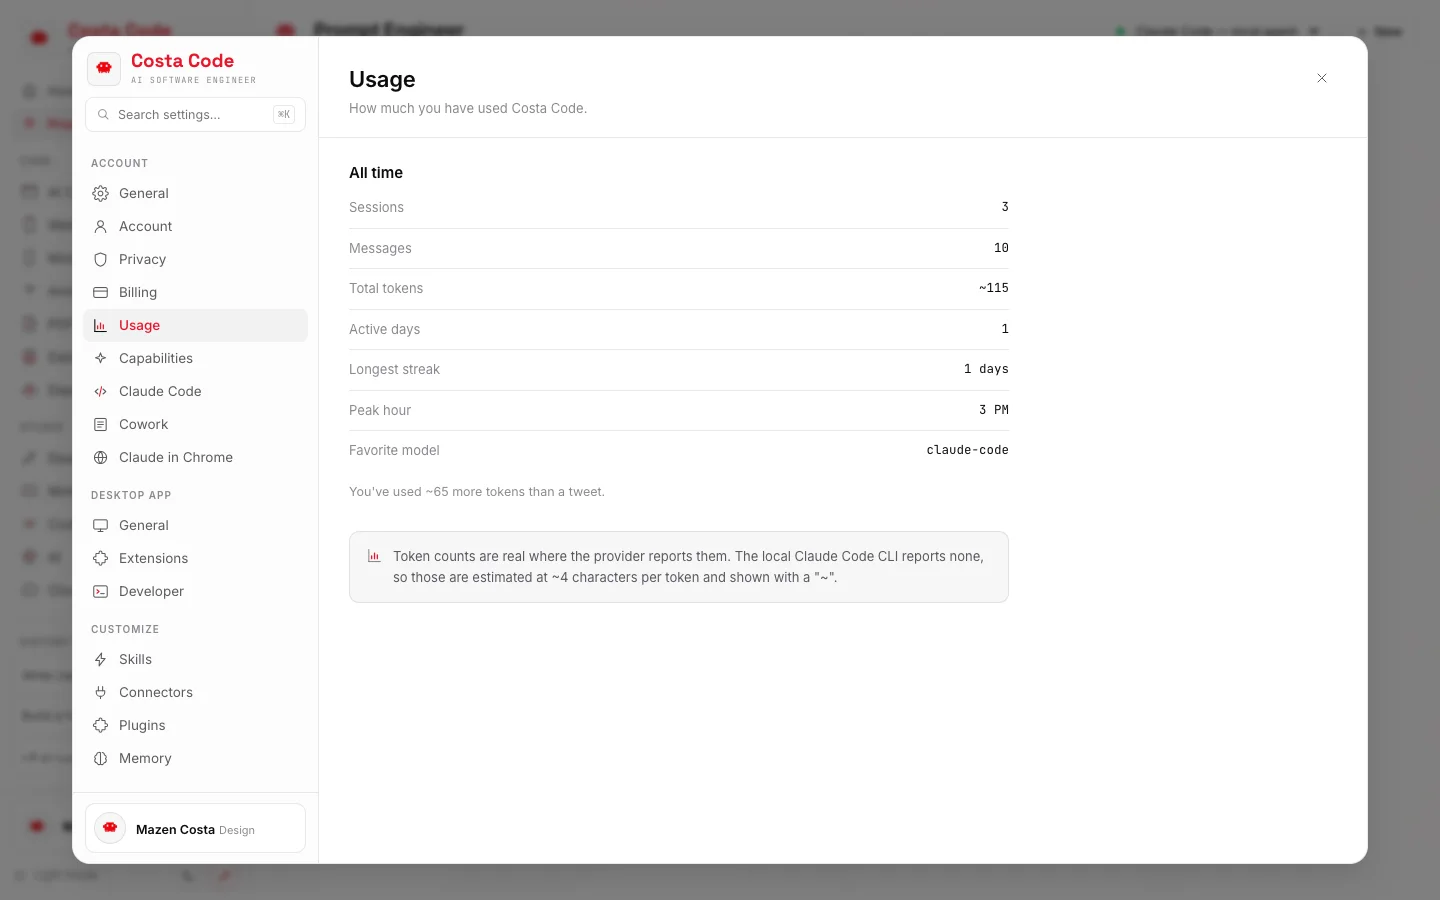Image resolution: width=1440 pixels, height=900 pixels.
Task: Open Capabilities settings
Action: pos(195,358)
